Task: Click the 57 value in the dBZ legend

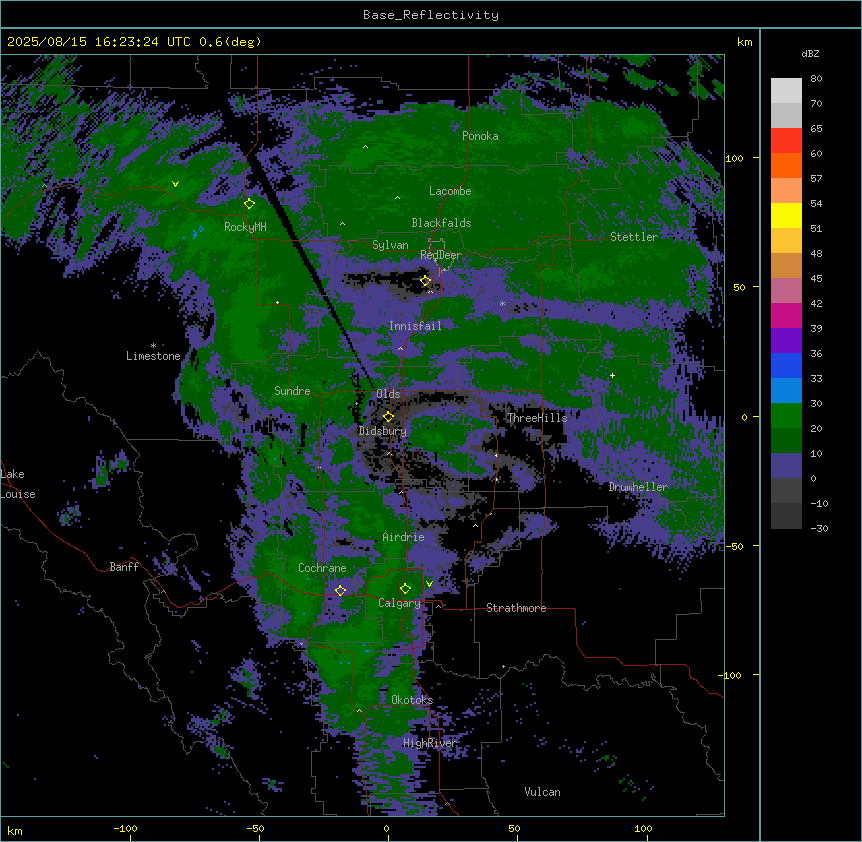Action: [816, 179]
